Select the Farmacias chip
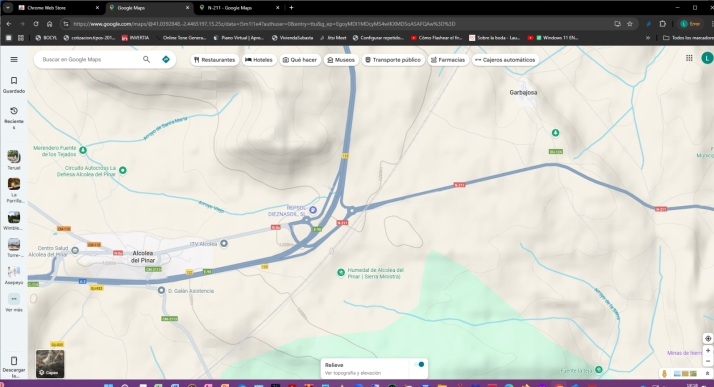The width and height of the screenshot is (714, 387). (448, 60)
